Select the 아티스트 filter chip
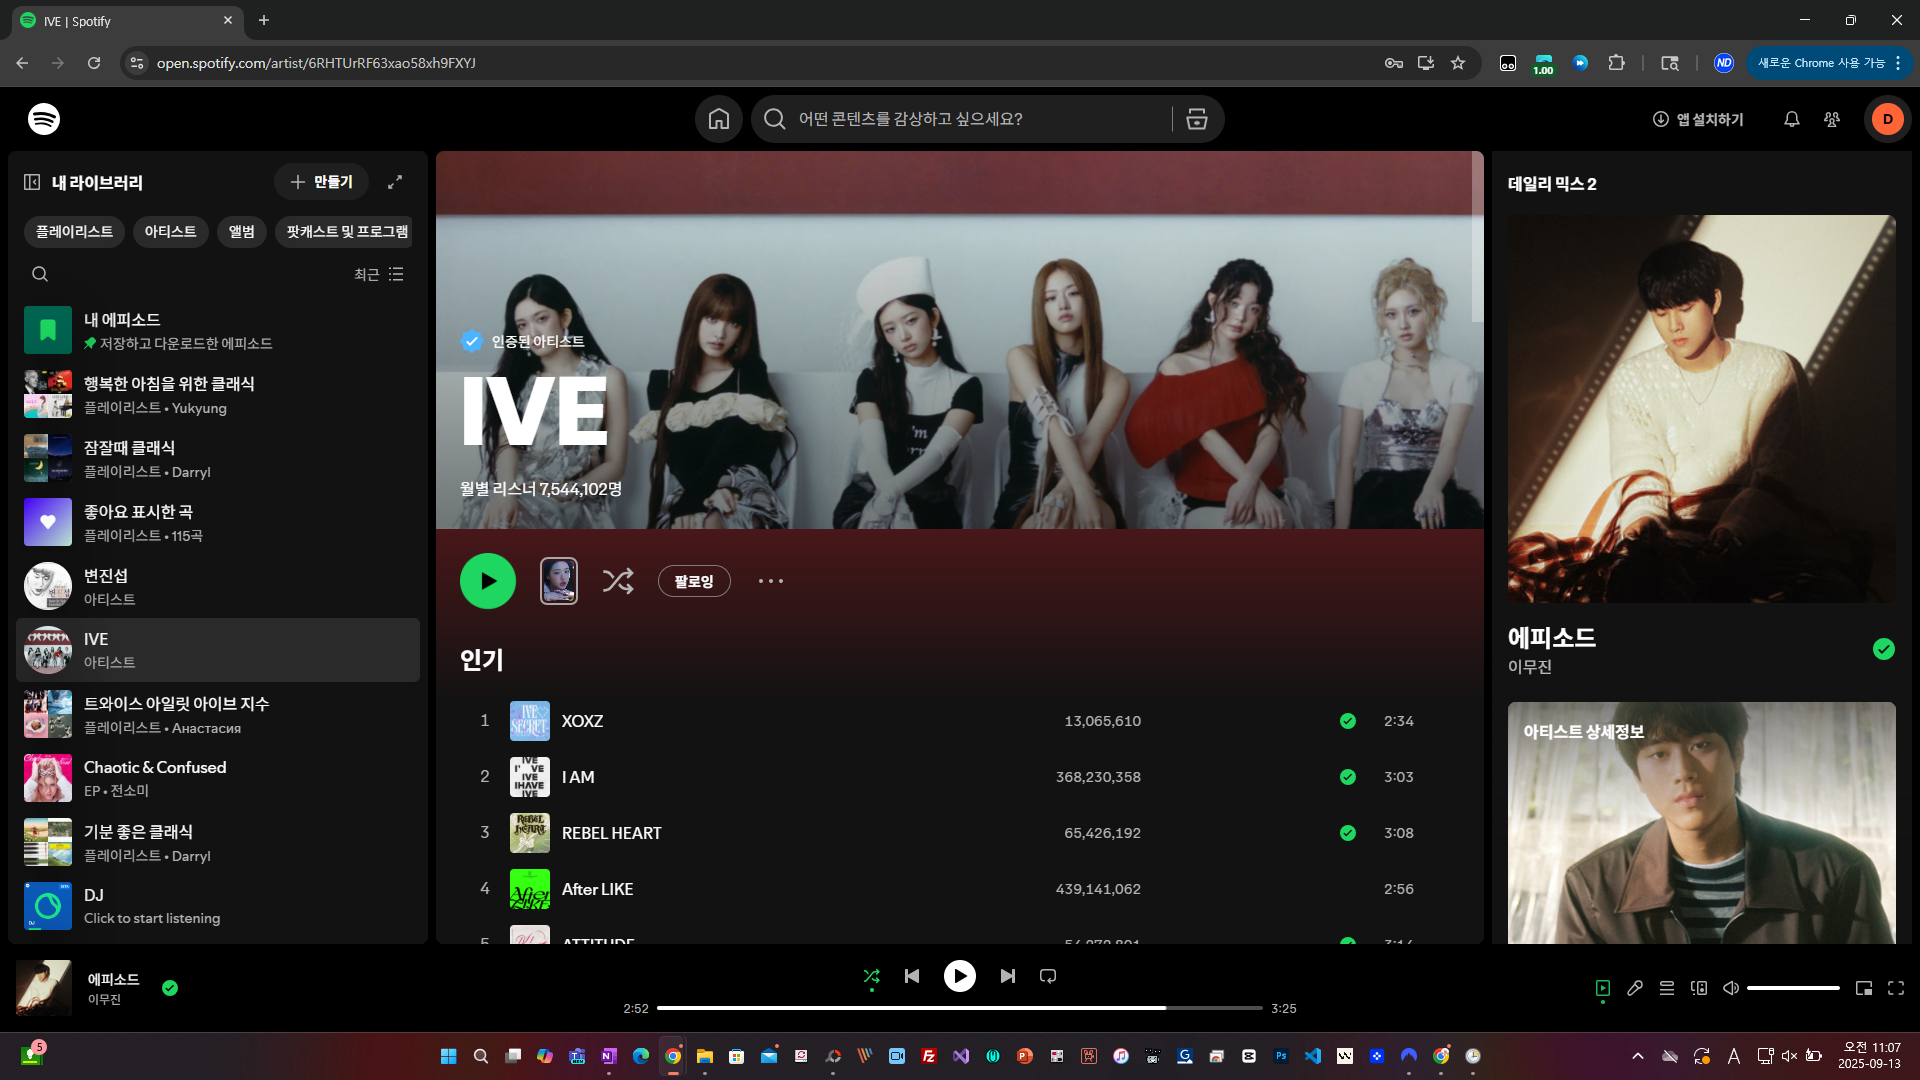The height and width of the screenshot is (1080, 1920). (170, 232)
